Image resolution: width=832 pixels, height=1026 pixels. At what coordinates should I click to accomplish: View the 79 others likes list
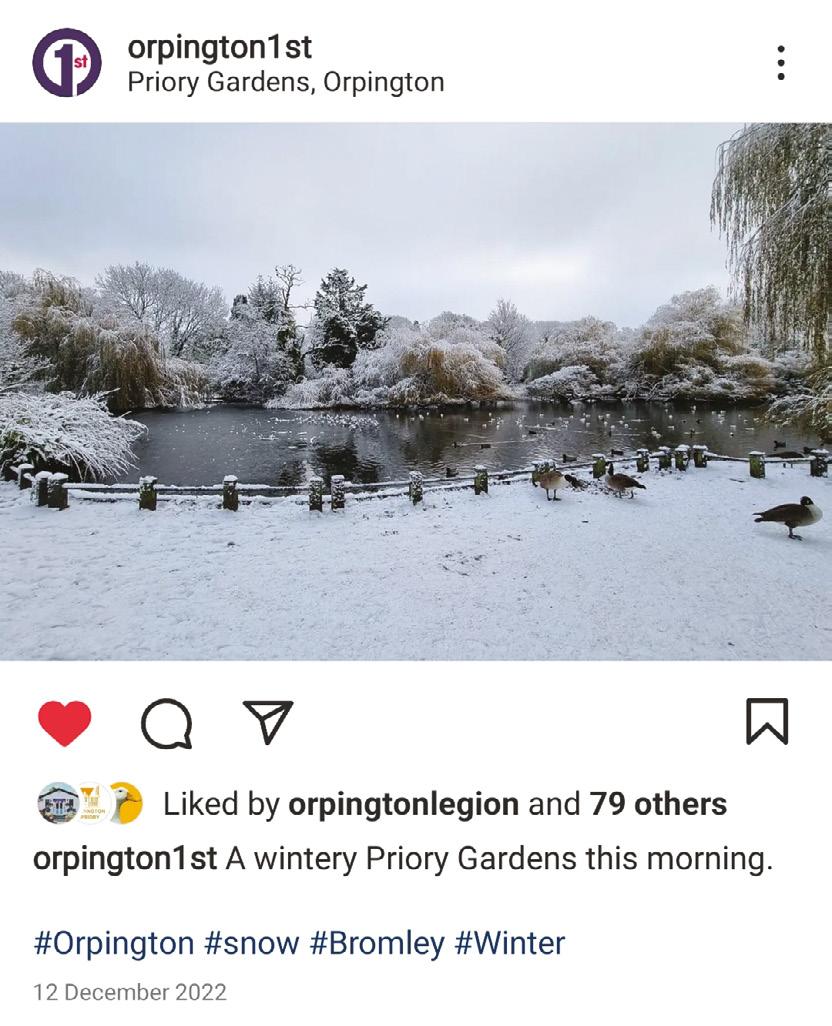[x=658, y=804]
